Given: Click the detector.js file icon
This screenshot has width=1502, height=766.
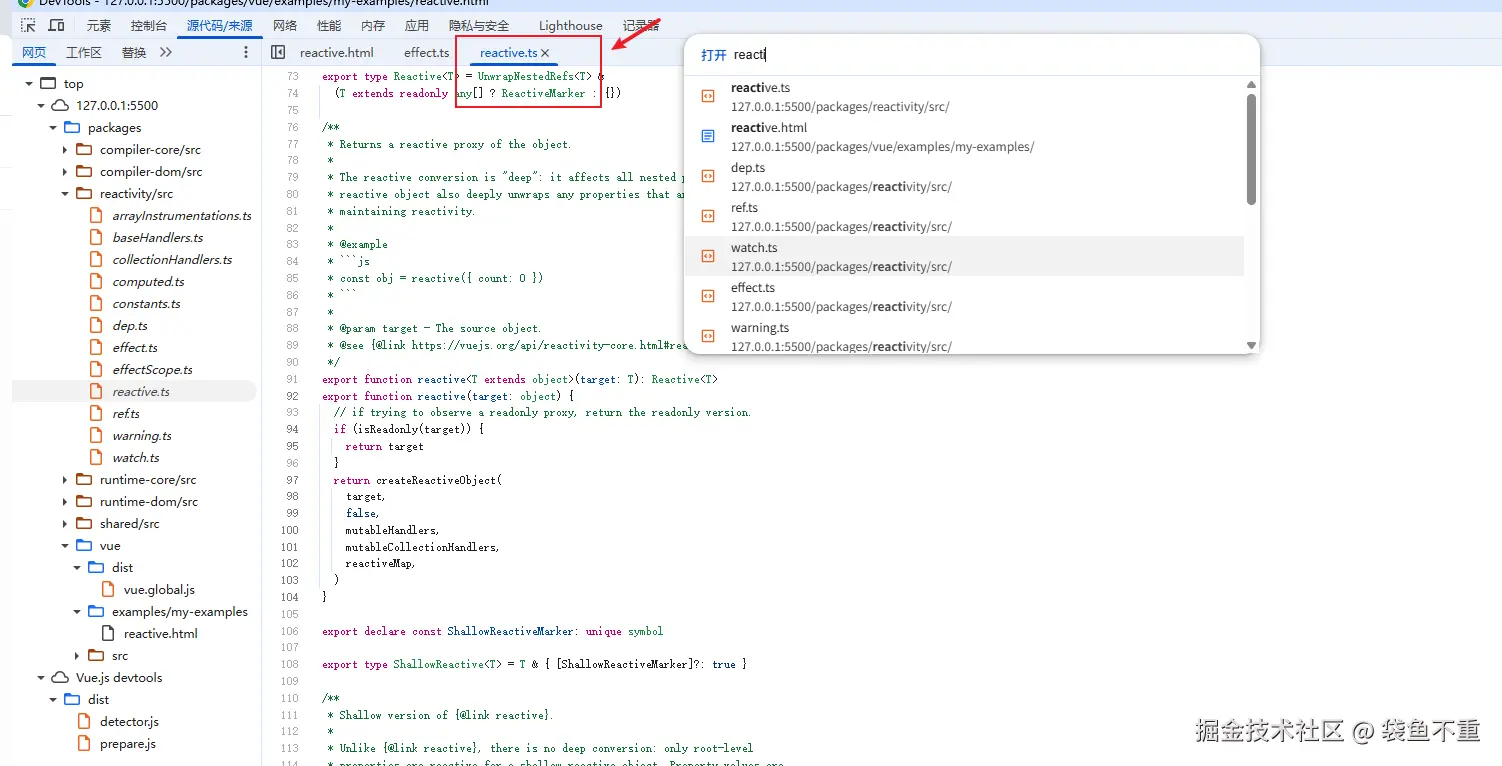Looking at the screenshot, I should click(x=84, y=722).
